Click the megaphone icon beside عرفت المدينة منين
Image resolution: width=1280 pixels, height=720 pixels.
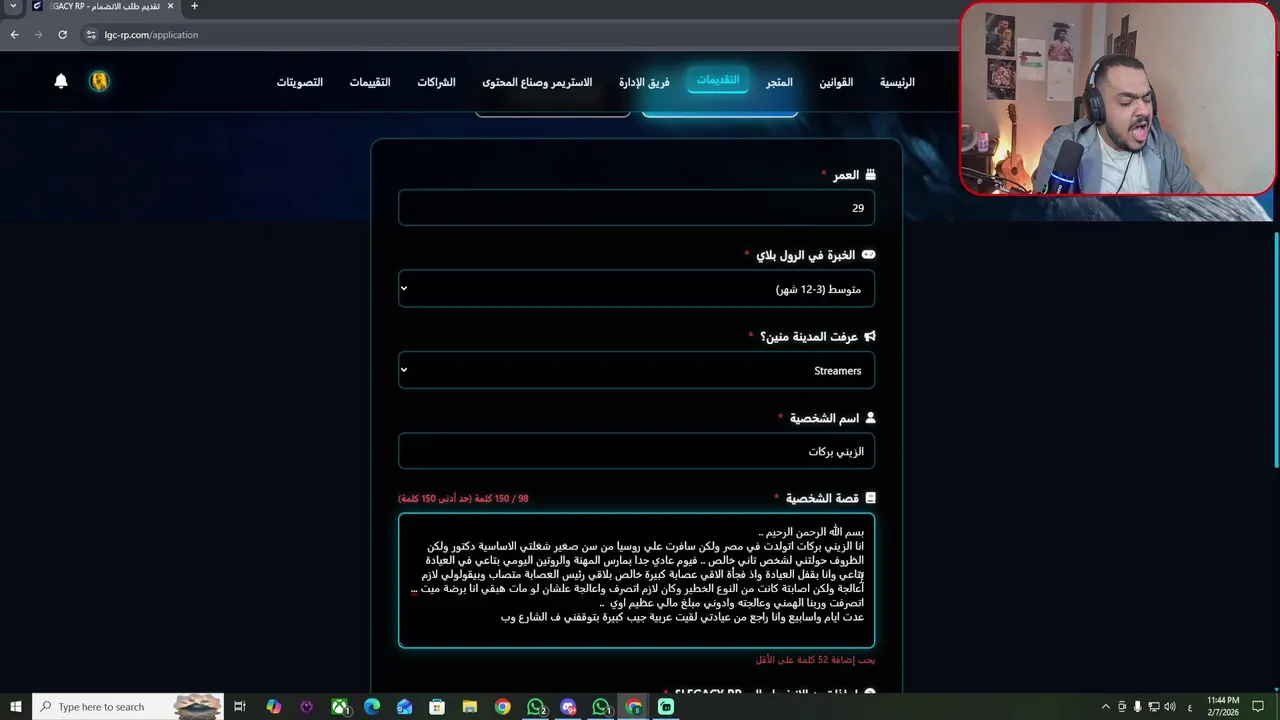tap(869, 337)
